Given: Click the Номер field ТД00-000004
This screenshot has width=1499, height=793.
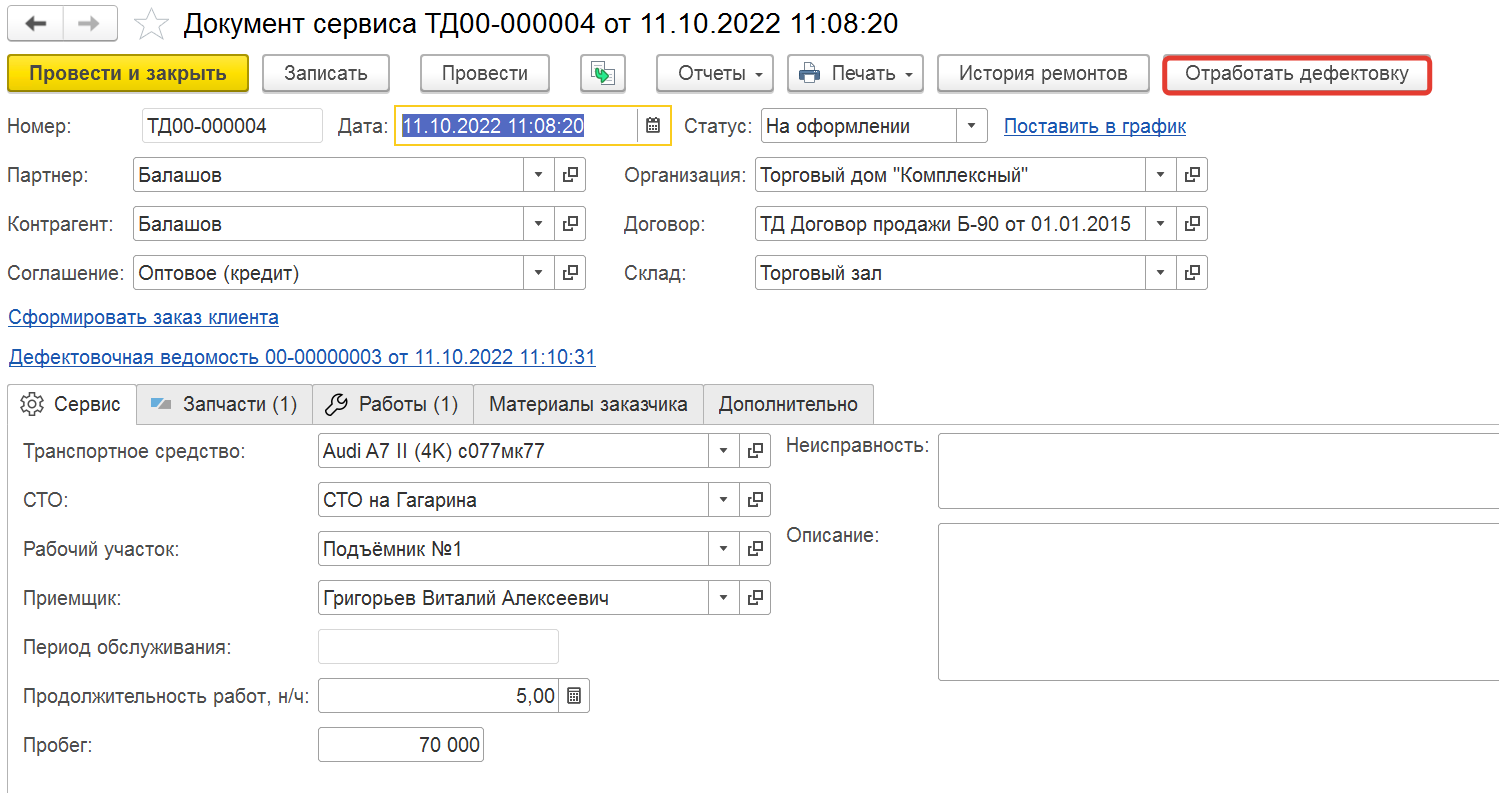Looking at the screenshot, I should click(x=232, y=126).
